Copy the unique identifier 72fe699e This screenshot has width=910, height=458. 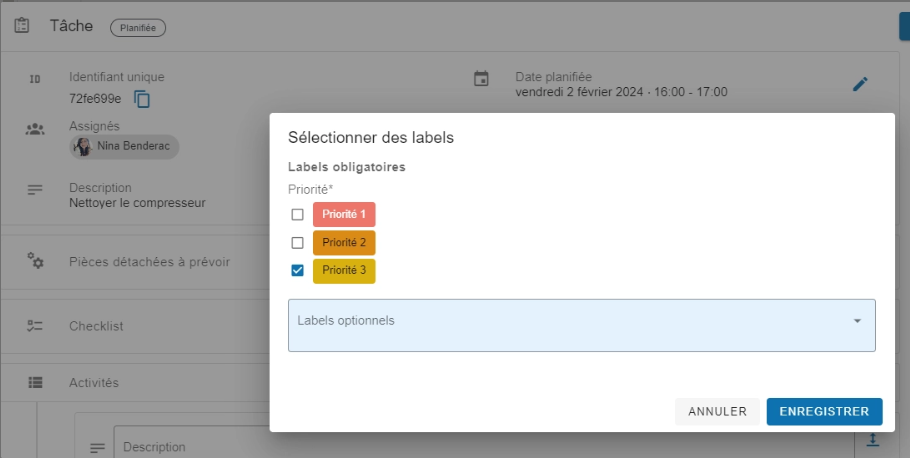pos(142,99)
